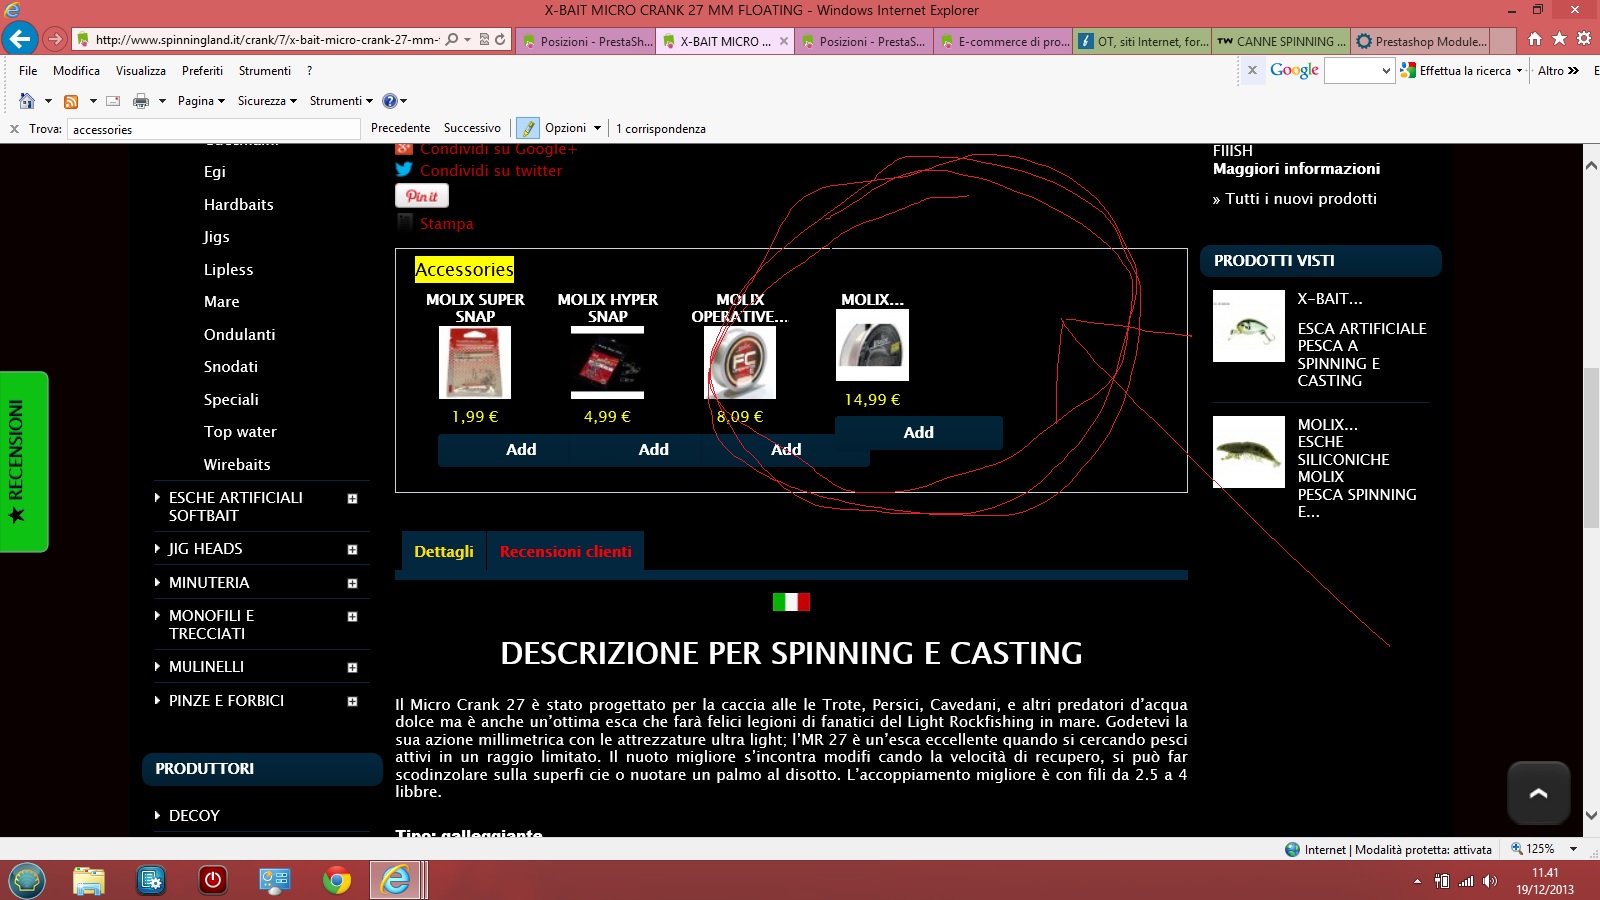This screenshot has height=900, width=1600.
Task: Click the red power icon on taskbar
Action: pyautogui.click(x=213, y=880)
